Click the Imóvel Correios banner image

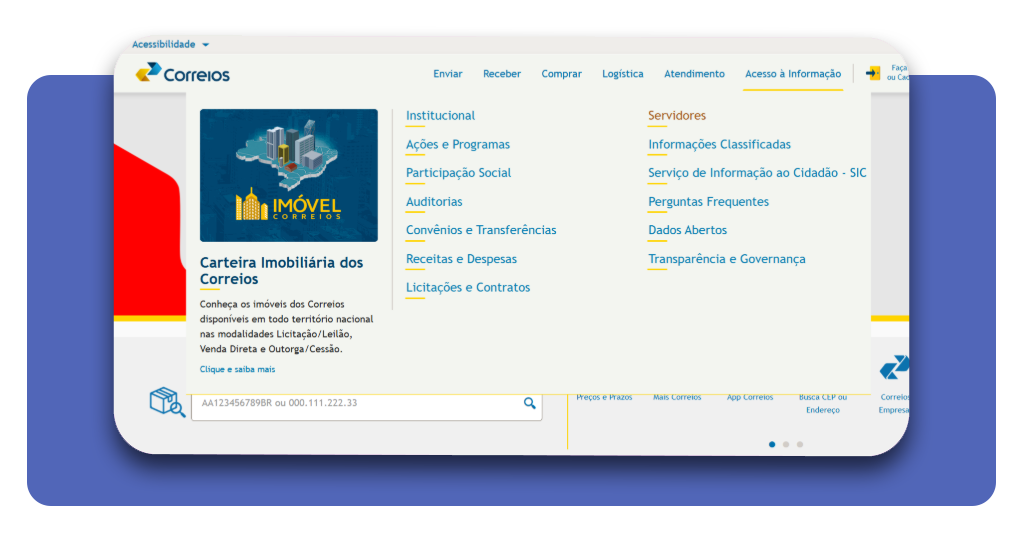pos(289,175)
